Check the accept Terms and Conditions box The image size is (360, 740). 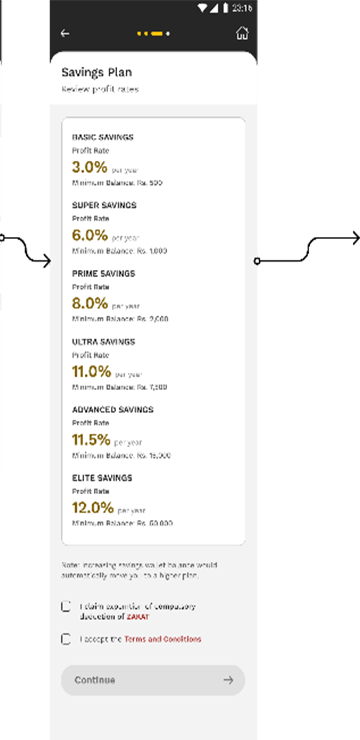click(66, 639)
